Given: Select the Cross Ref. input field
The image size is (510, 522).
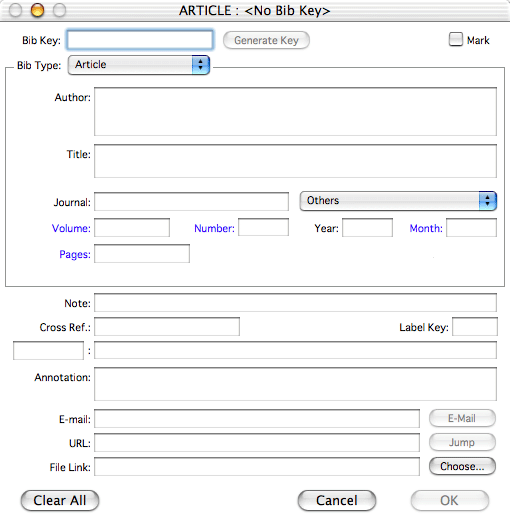Looking at the screenshot, I should (x=167, y=327).
